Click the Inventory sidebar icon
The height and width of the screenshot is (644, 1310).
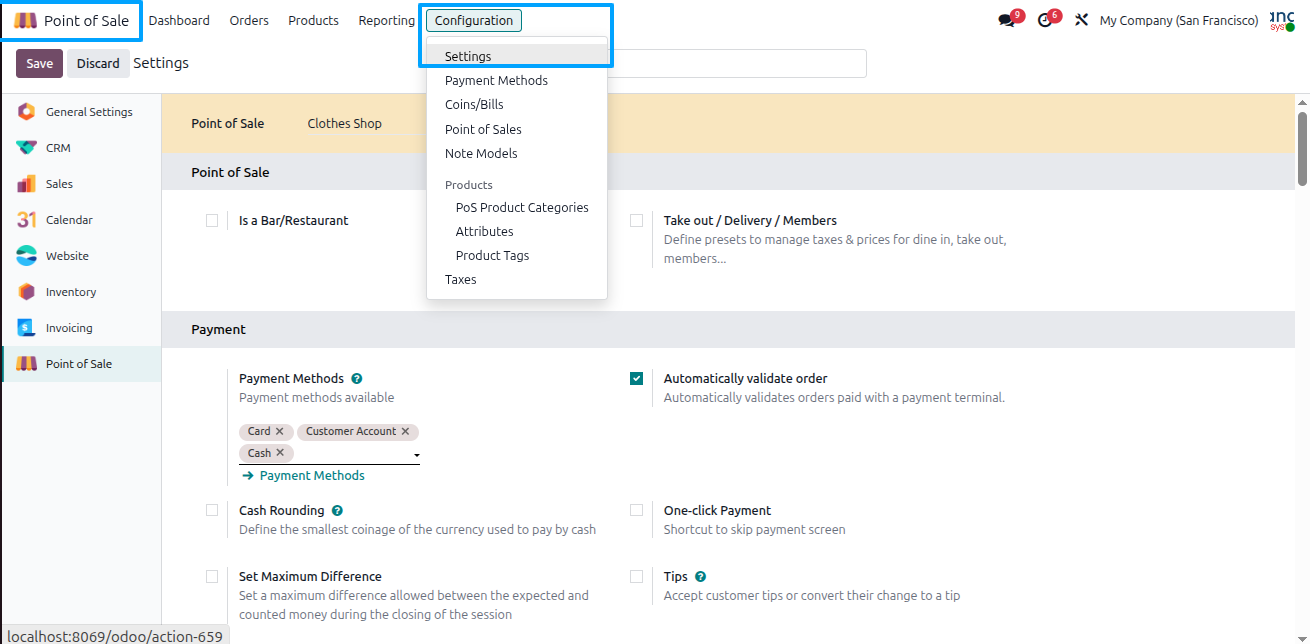(x=27, y=292)
